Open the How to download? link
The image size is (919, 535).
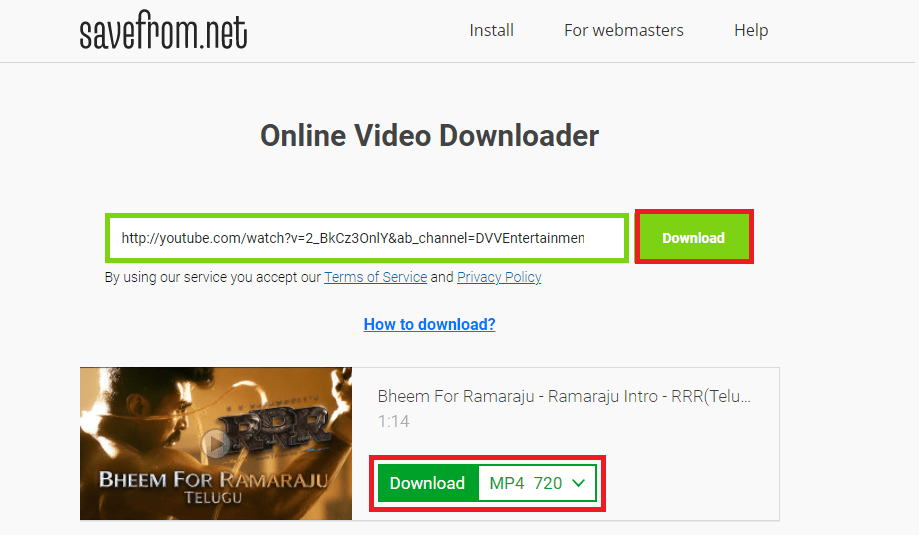click(x=429, y=324)
